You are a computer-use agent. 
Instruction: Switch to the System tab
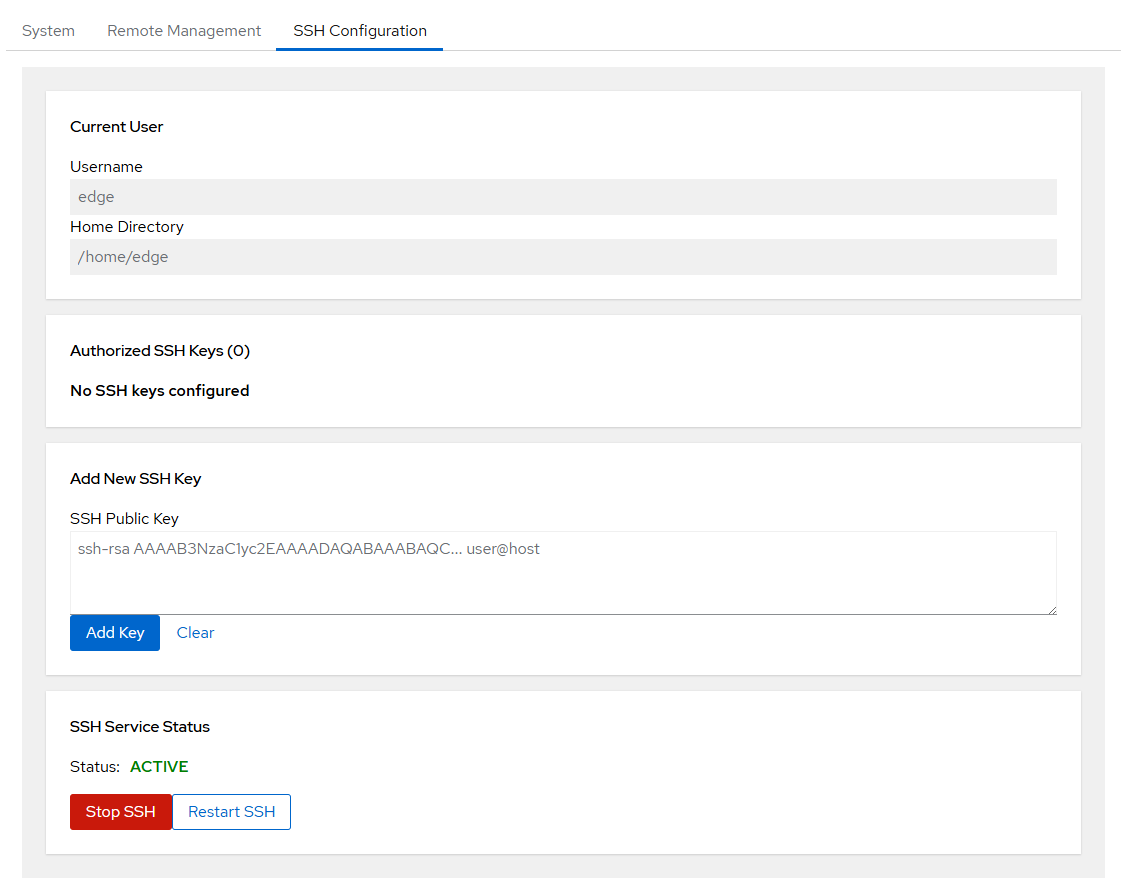[x=48, y=31]
